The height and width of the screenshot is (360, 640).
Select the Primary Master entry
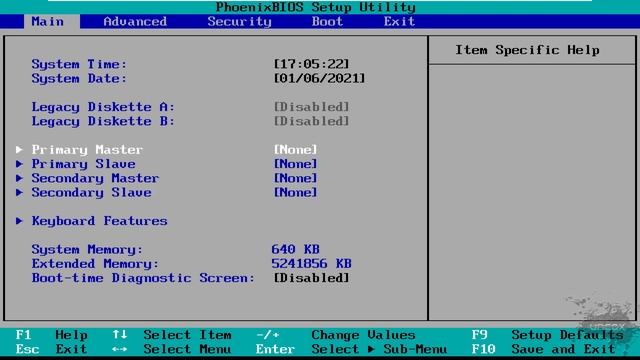87,150
